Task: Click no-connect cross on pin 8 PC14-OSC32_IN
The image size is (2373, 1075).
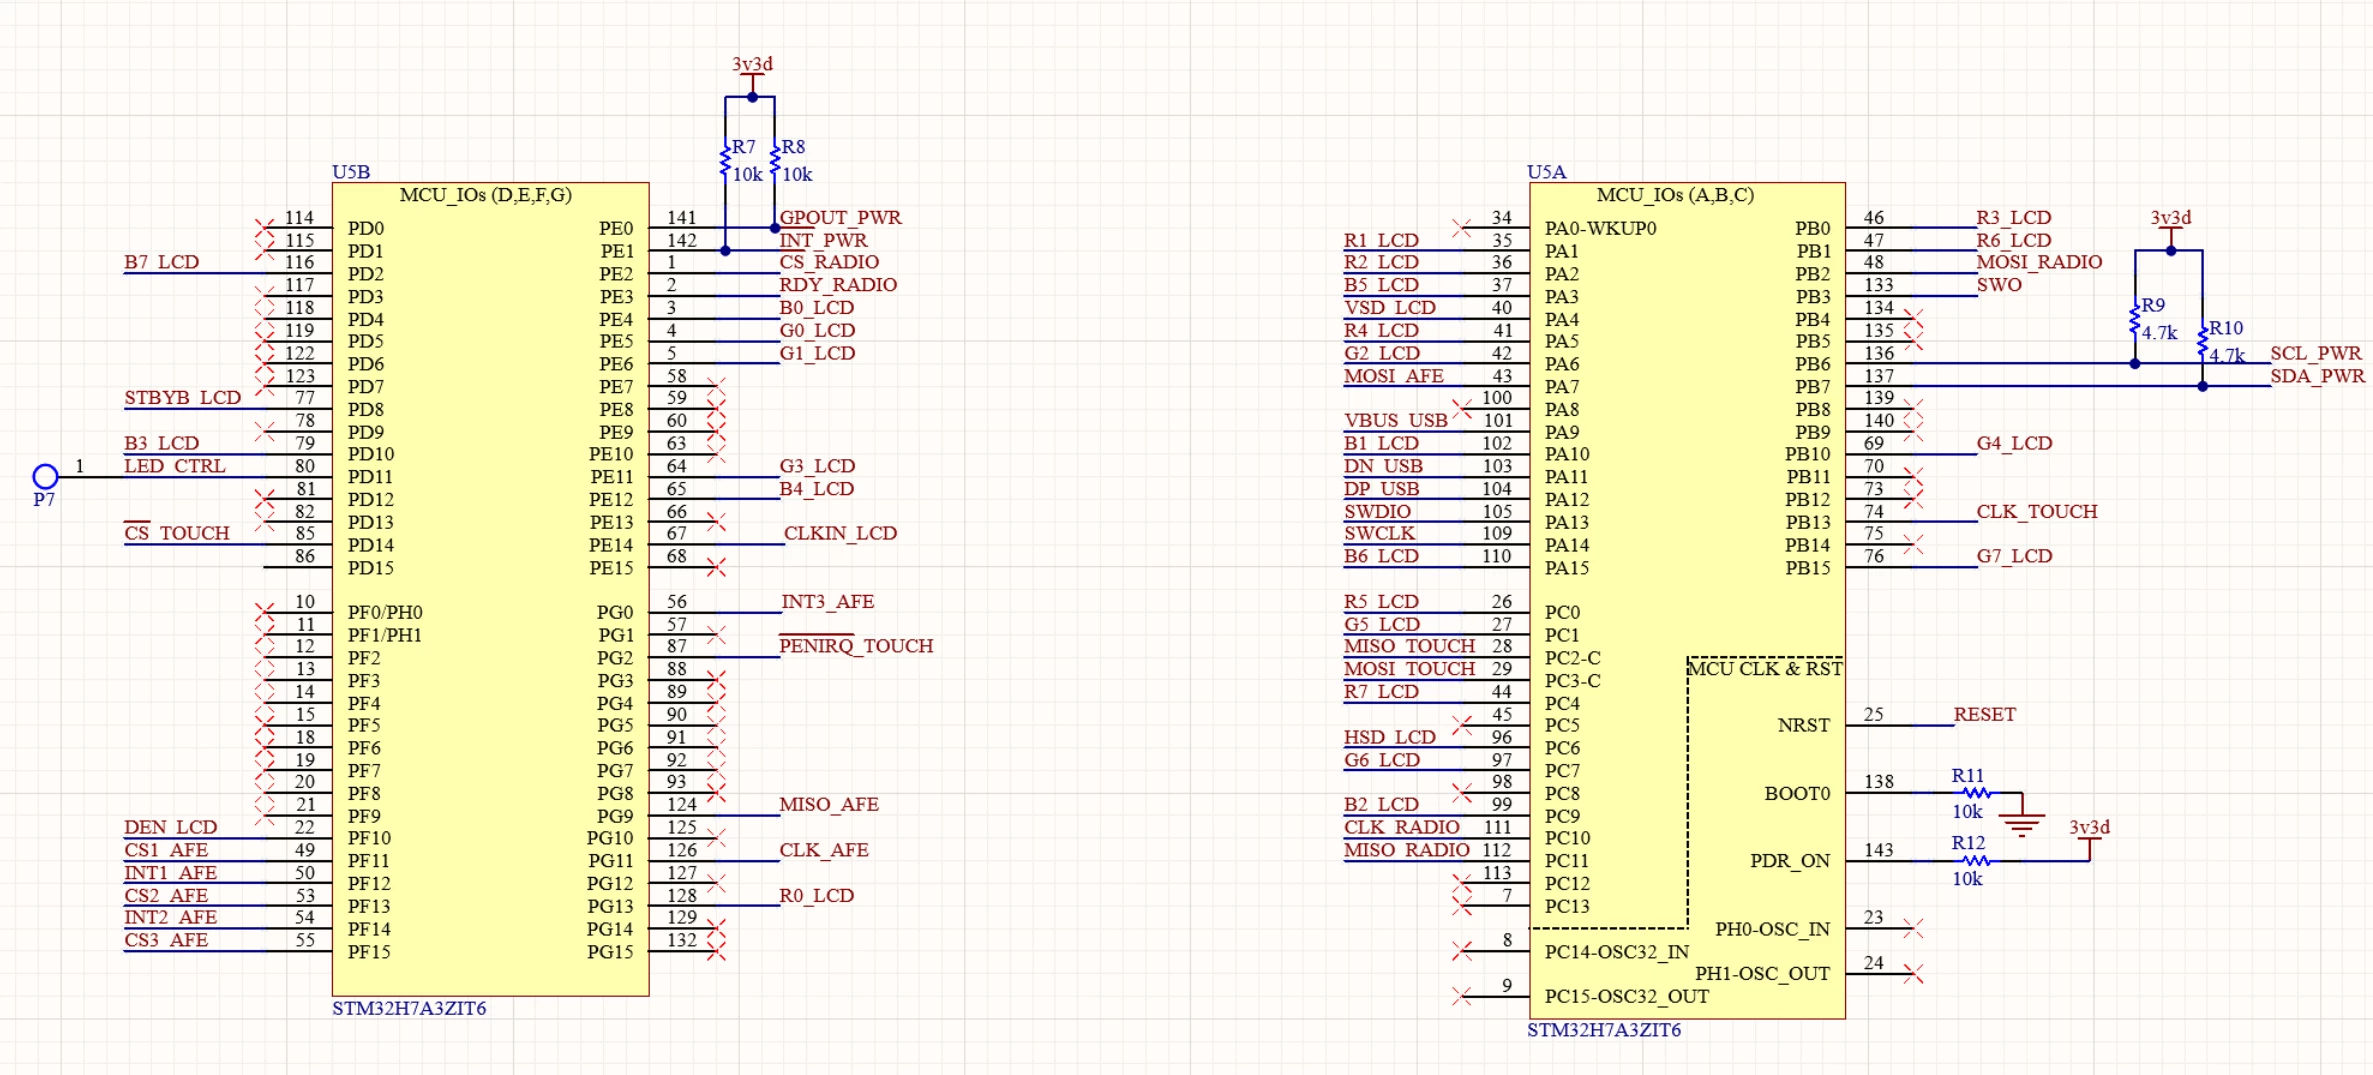Action: (x=1462, y=950)
